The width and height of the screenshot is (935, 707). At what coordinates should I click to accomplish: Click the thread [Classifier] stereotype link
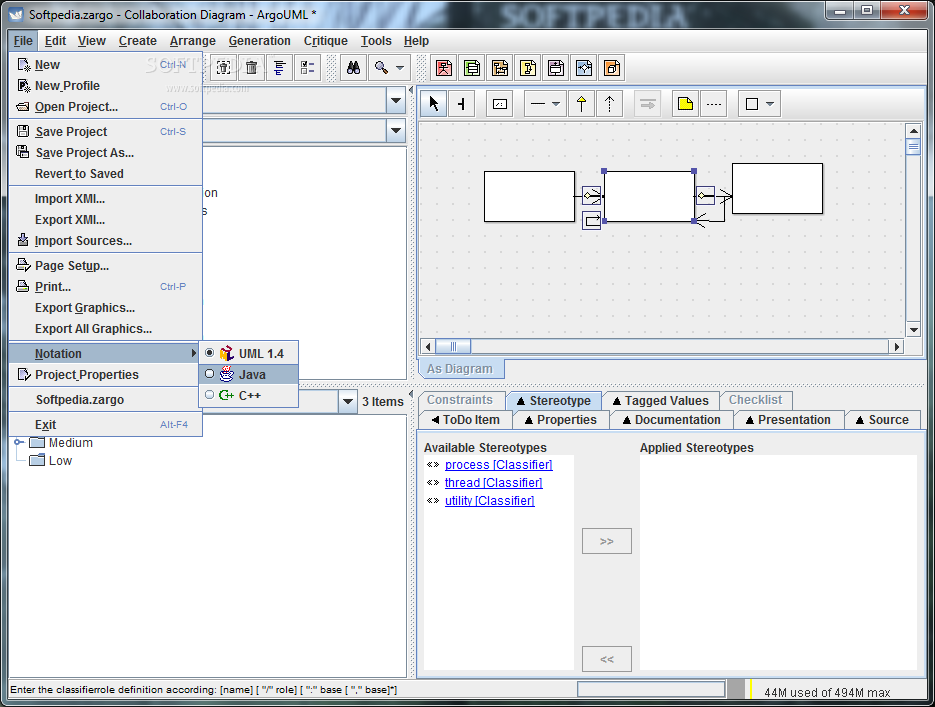pos(493,482)
